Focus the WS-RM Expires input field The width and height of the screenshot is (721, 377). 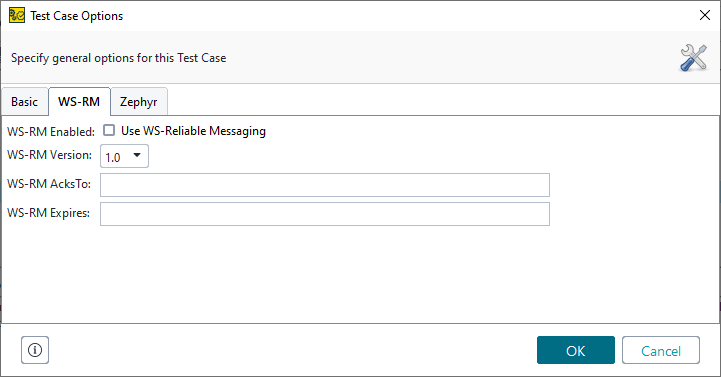tap(325, 214)
